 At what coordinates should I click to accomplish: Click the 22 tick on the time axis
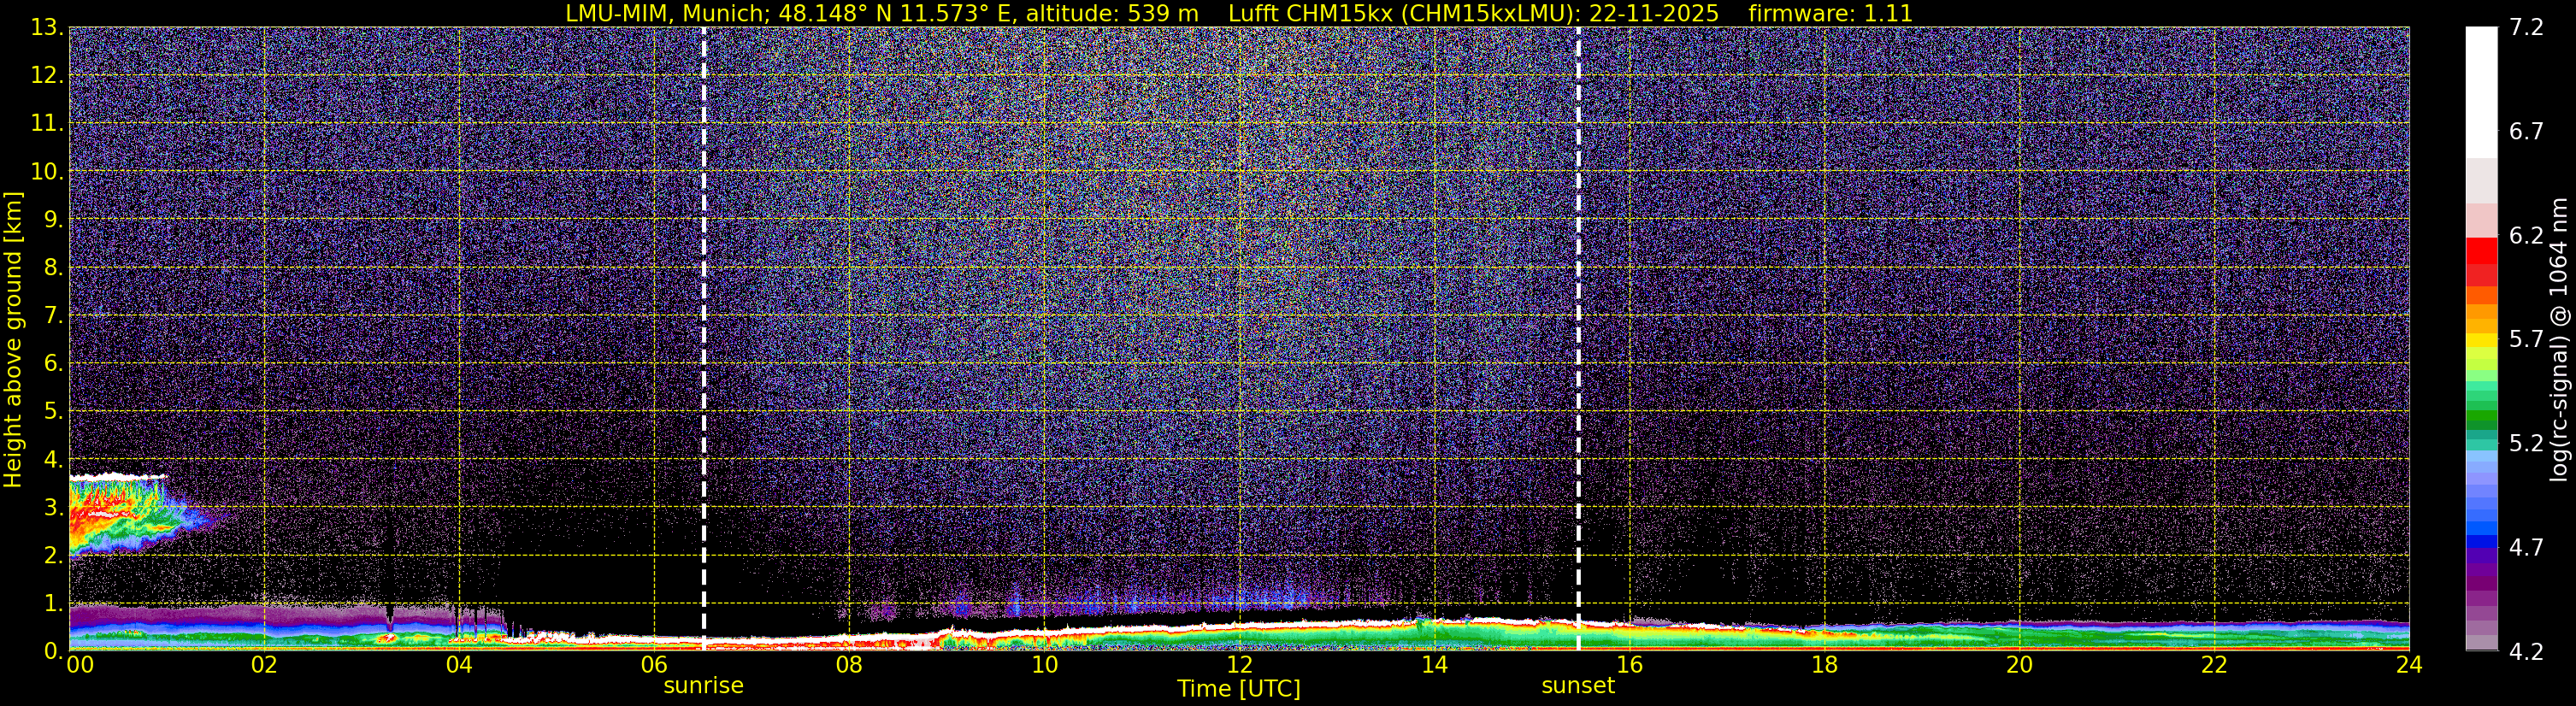2214,665
